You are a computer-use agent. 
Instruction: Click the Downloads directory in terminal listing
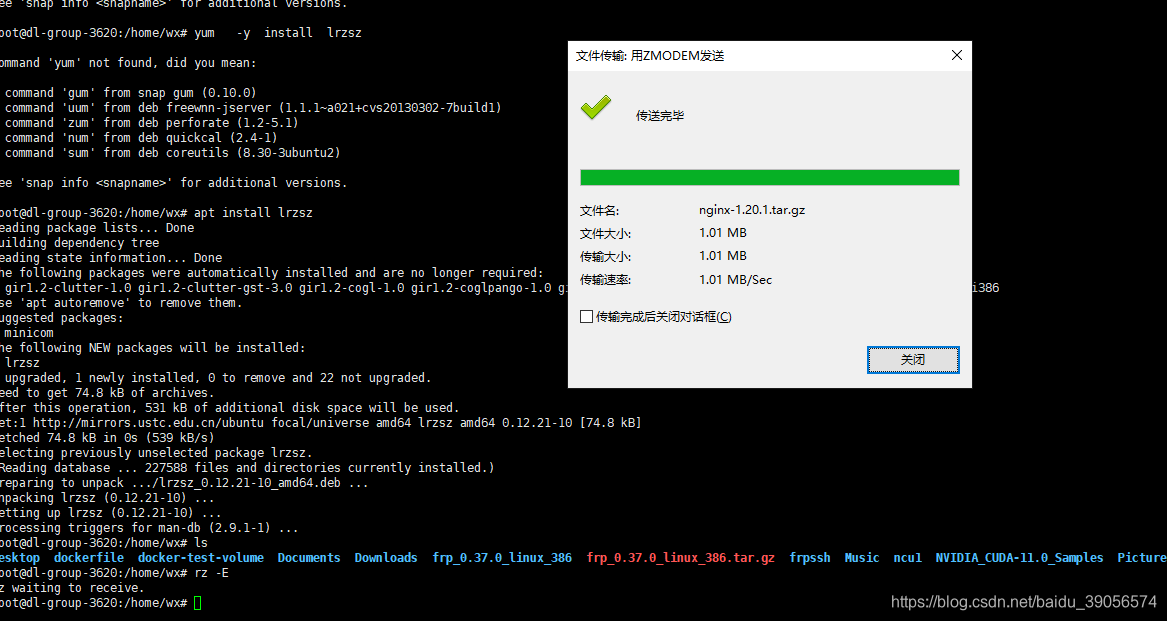click(386, 558)
